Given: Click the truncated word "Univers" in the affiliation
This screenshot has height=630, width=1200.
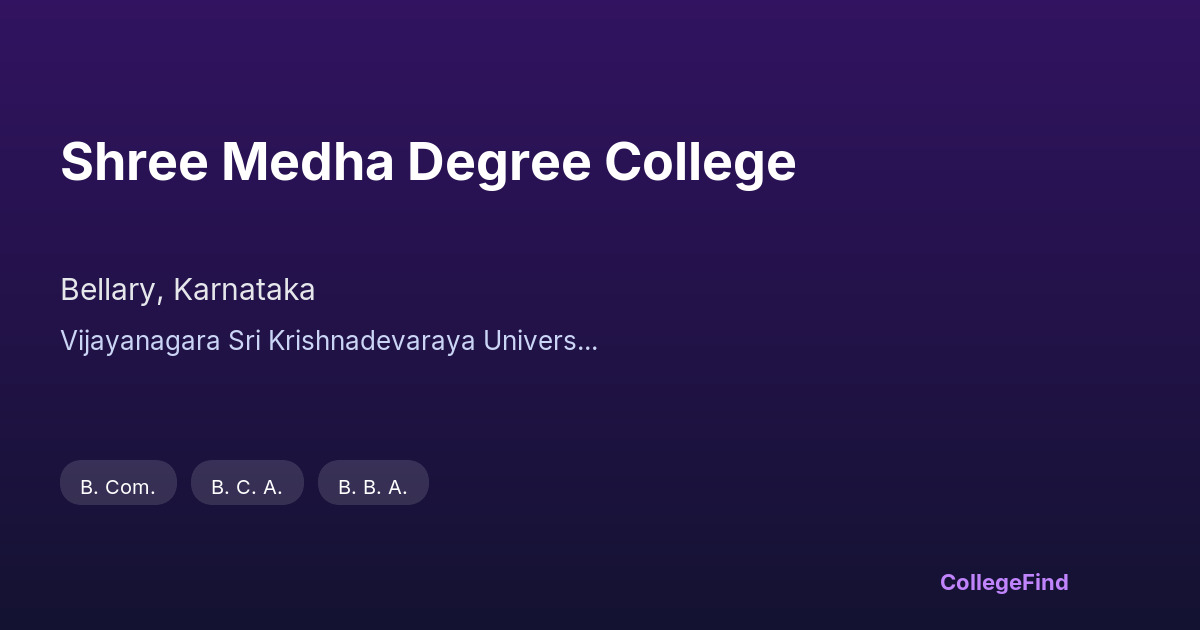Looking at the screenshot, I should coord(530,341).
